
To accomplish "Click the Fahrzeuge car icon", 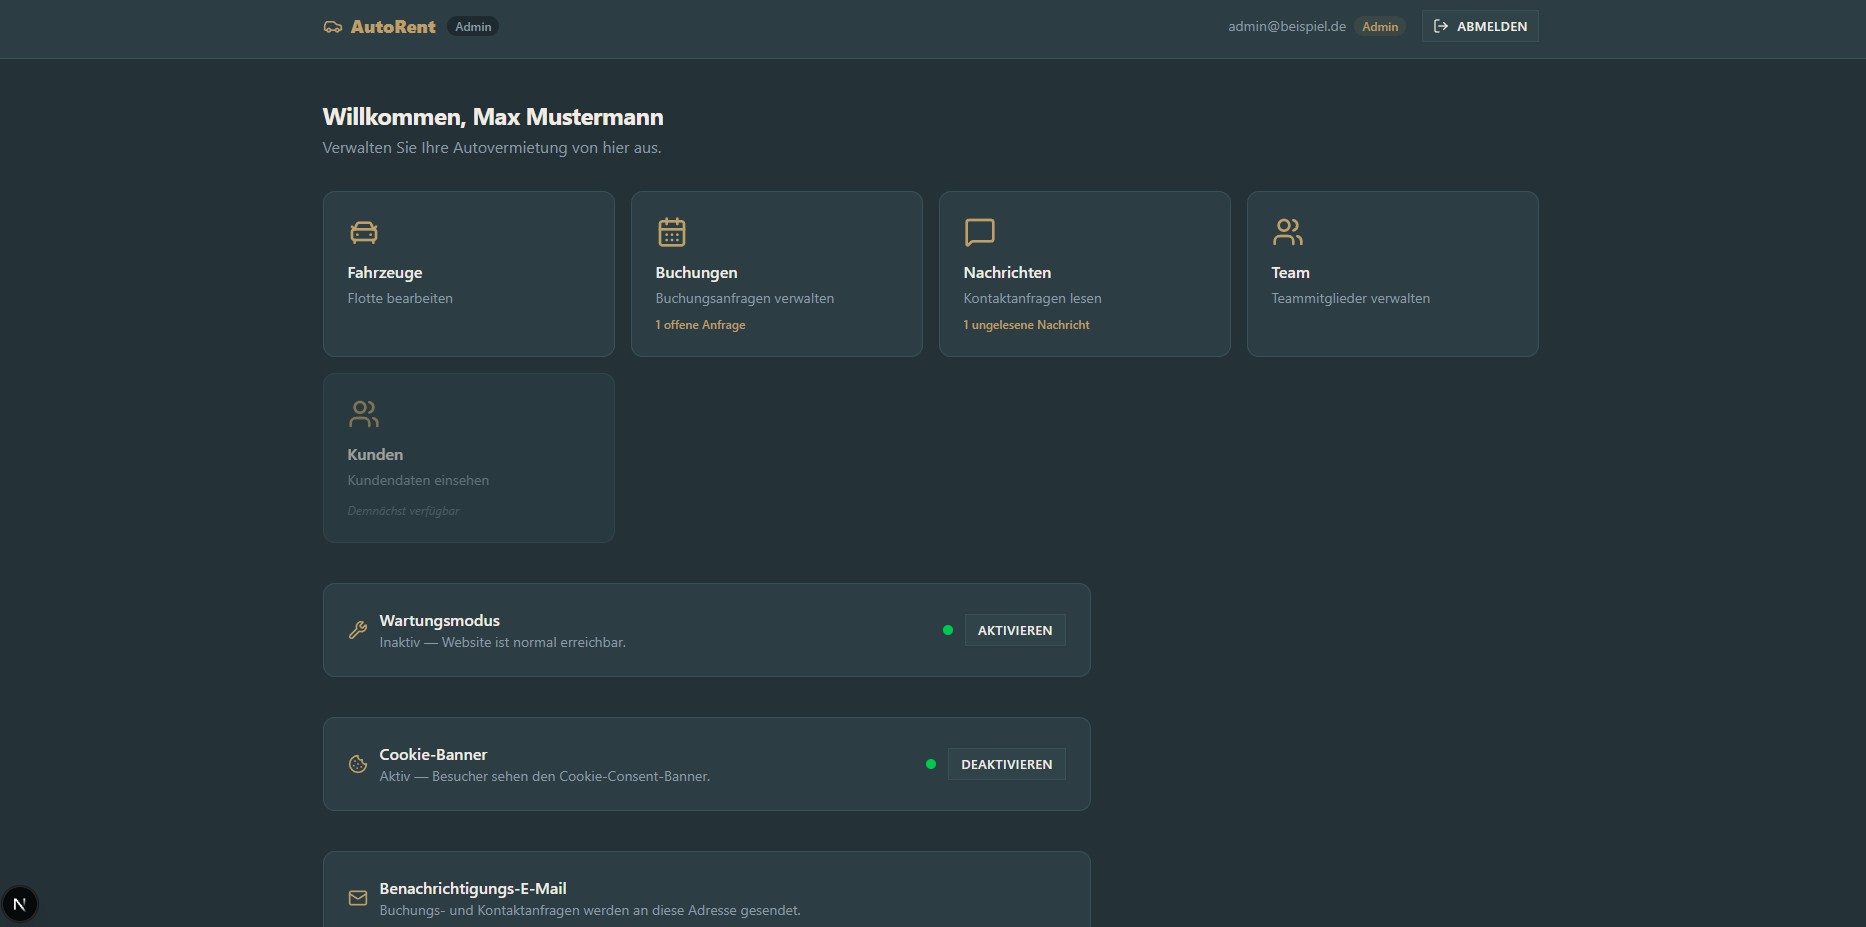I will (364, 232).
